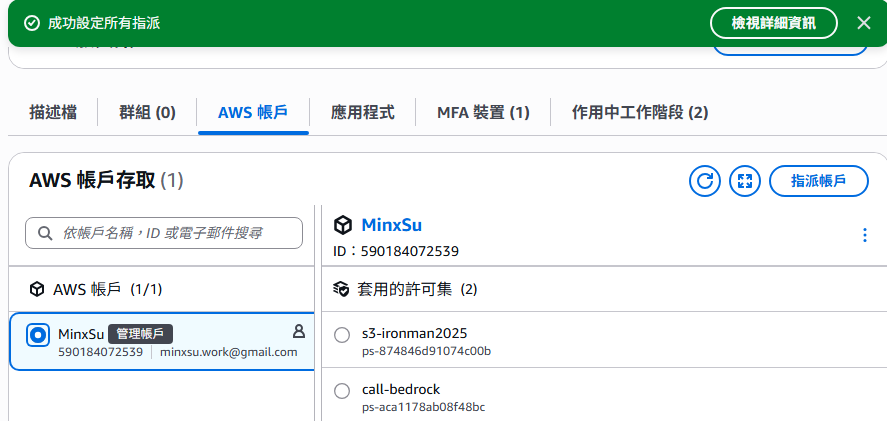This screenshot has height=421, width=887.
Task: Click the magnifier icon in search box
Action: (x=45, y=233)
